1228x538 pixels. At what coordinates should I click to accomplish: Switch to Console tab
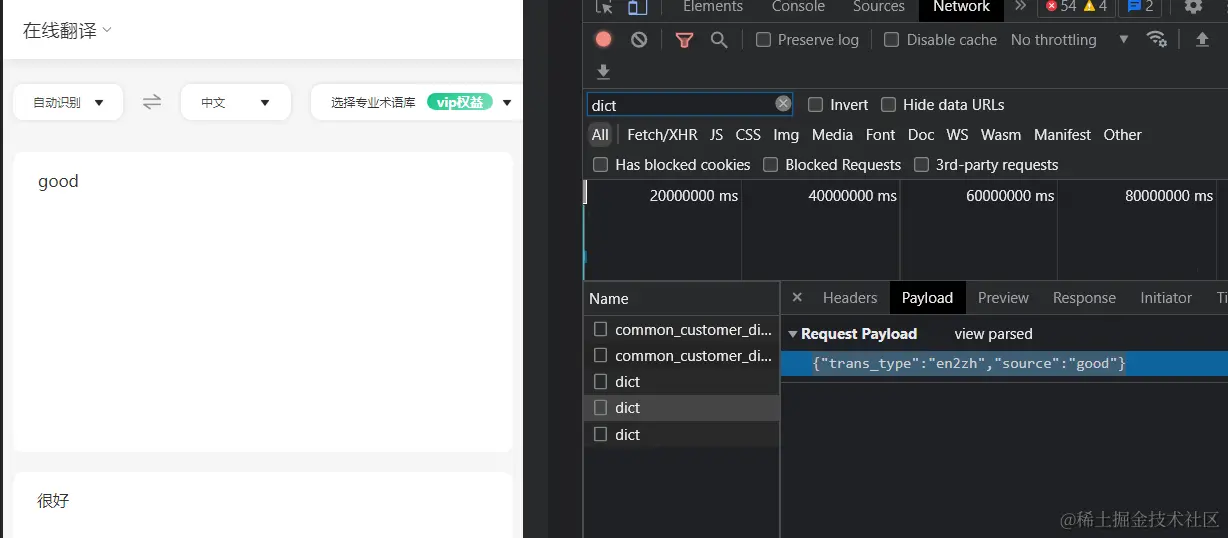tap(798, 7)
